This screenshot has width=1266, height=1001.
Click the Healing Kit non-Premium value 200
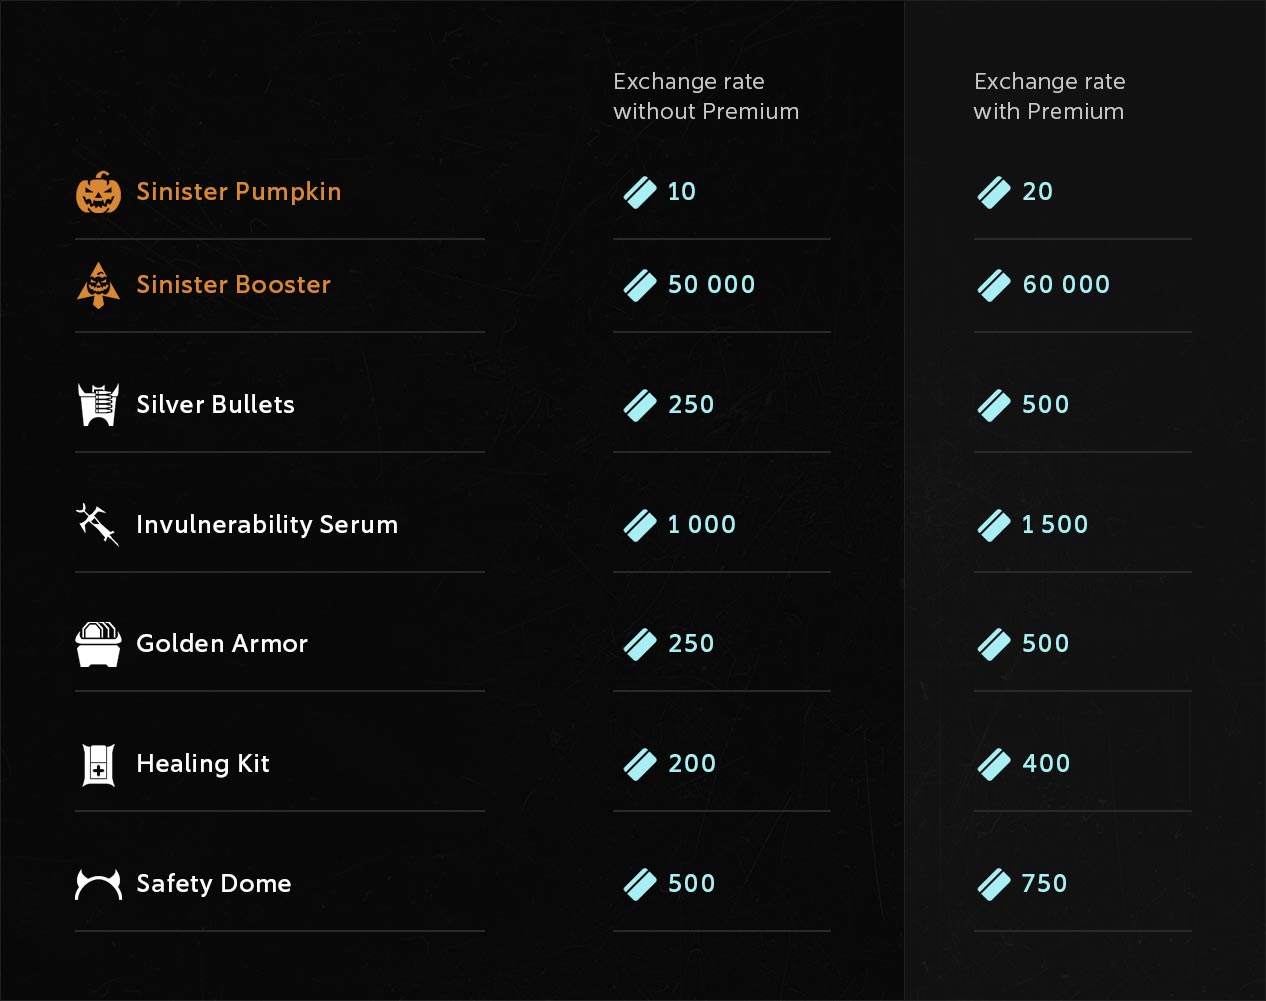tap(692, 764)
